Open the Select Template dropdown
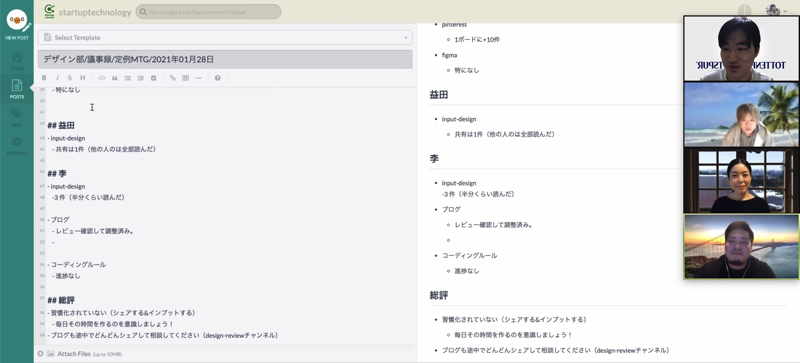 225,37
